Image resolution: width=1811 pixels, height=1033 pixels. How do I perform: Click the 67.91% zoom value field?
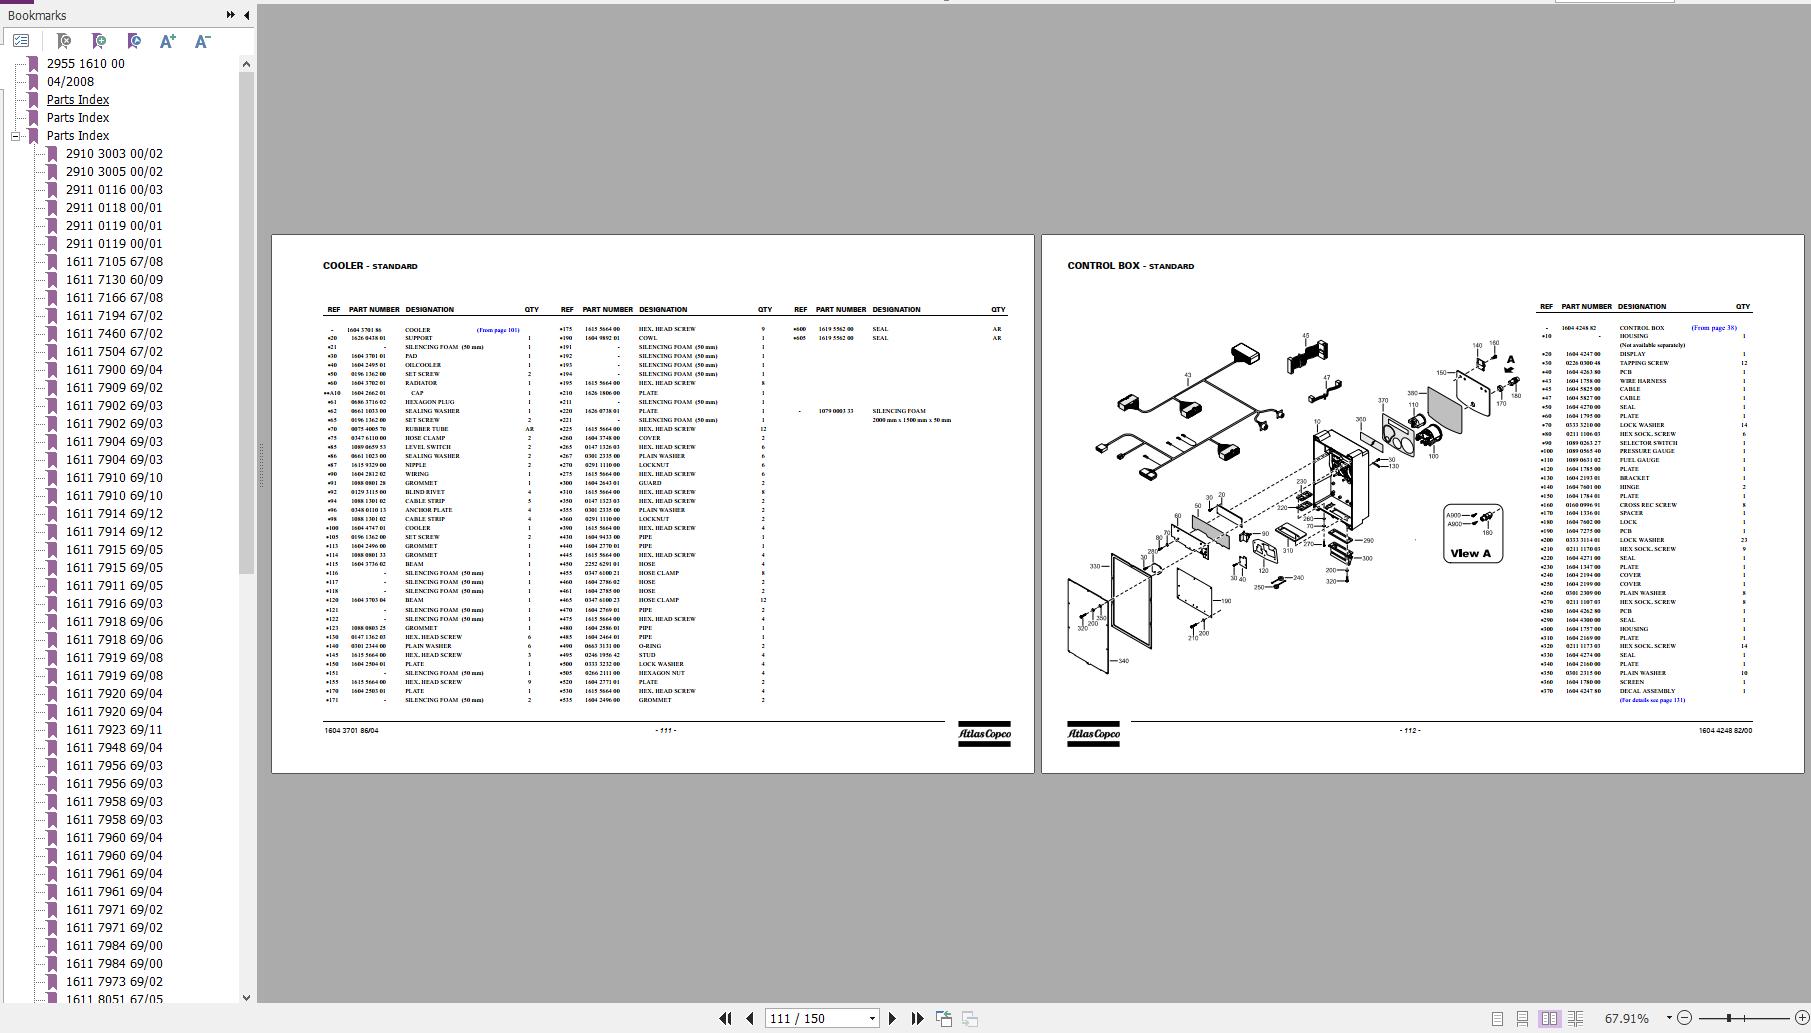click(x=1627, y=1018)
